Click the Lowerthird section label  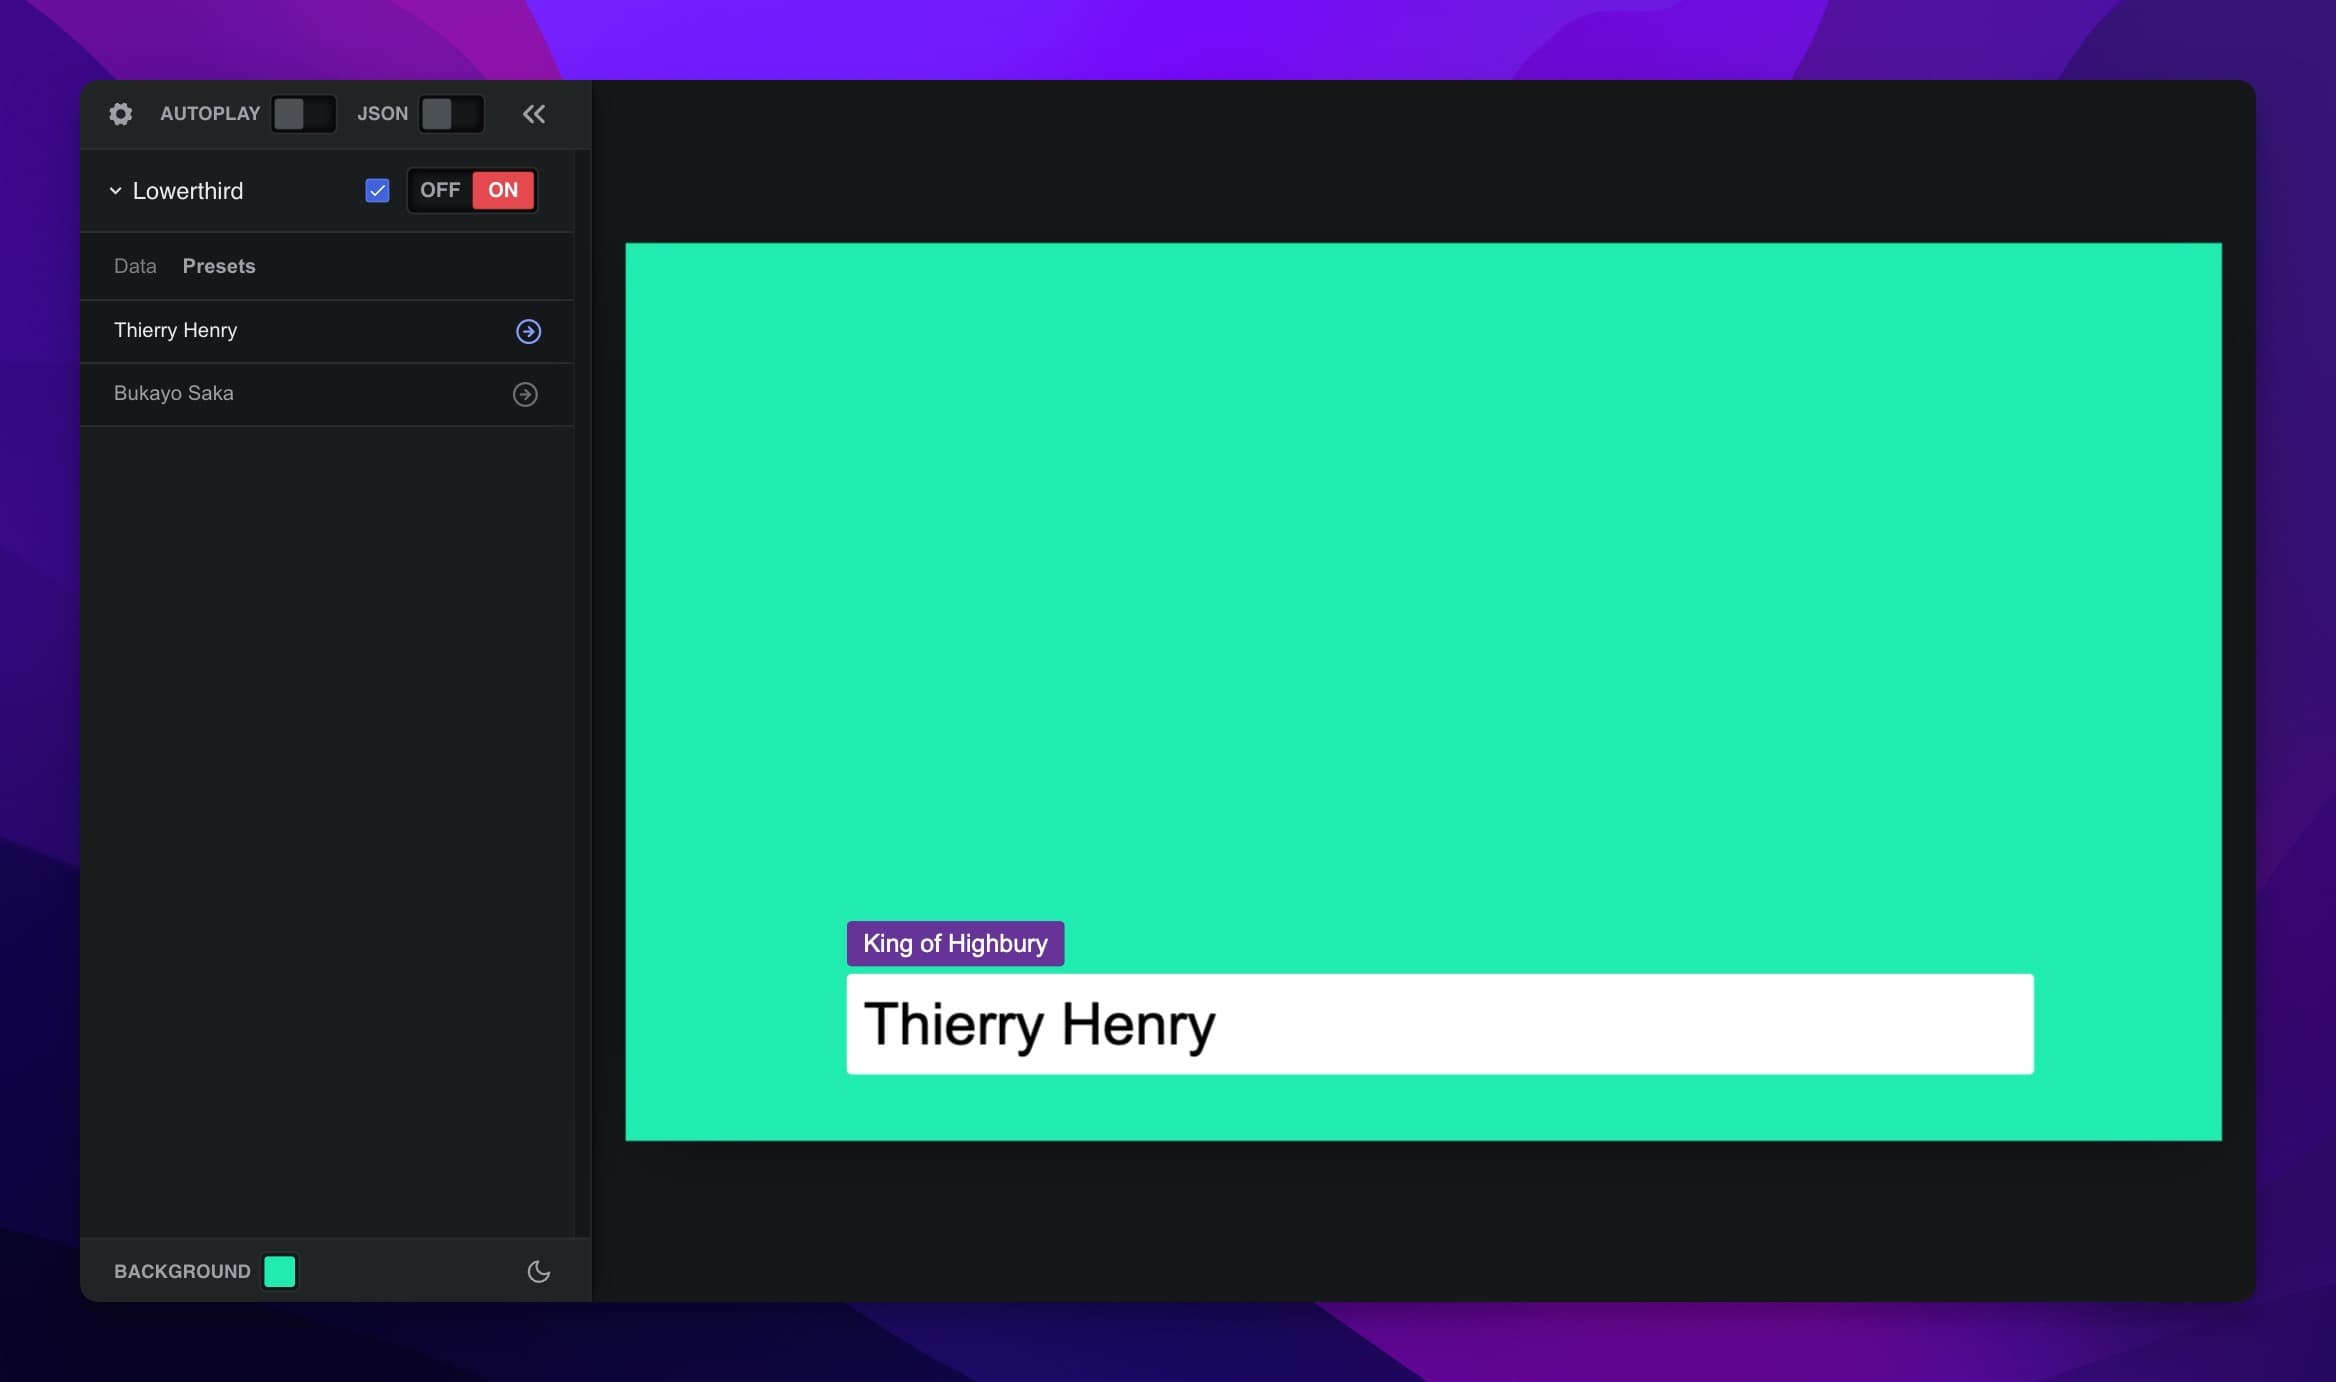tap(186, 191)
